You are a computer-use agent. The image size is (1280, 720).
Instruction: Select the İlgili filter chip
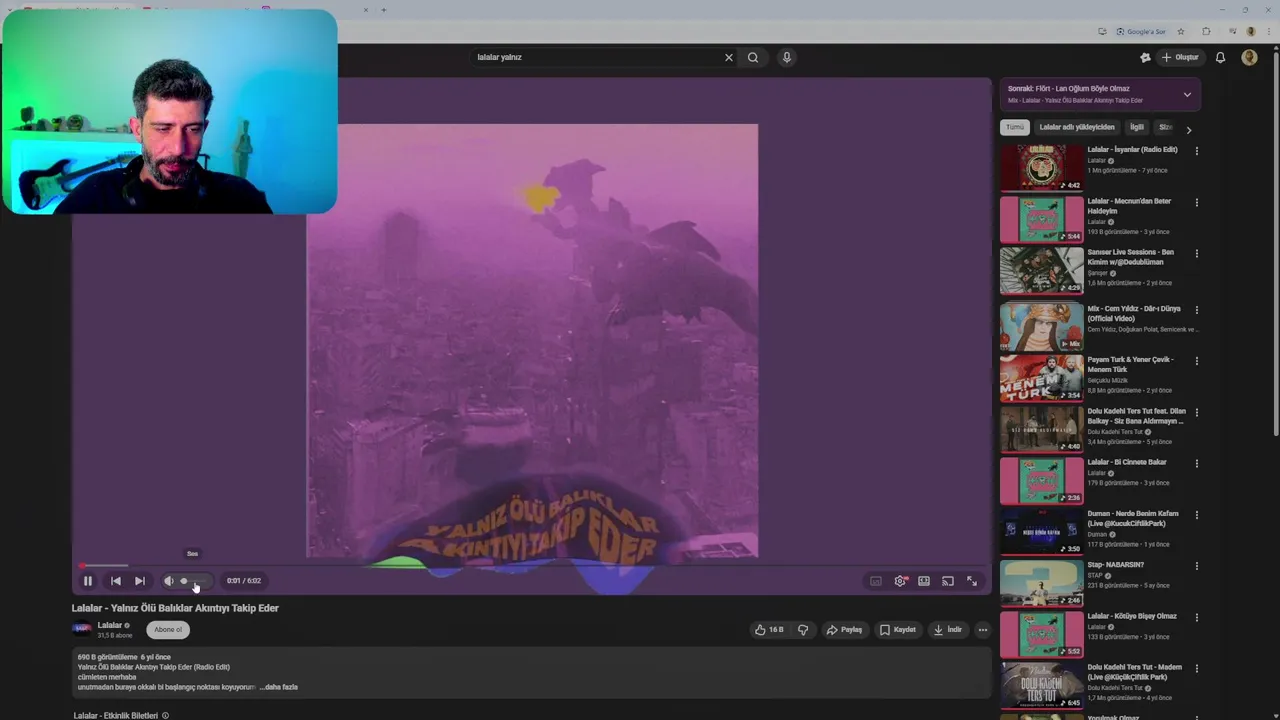(1137, 128)
